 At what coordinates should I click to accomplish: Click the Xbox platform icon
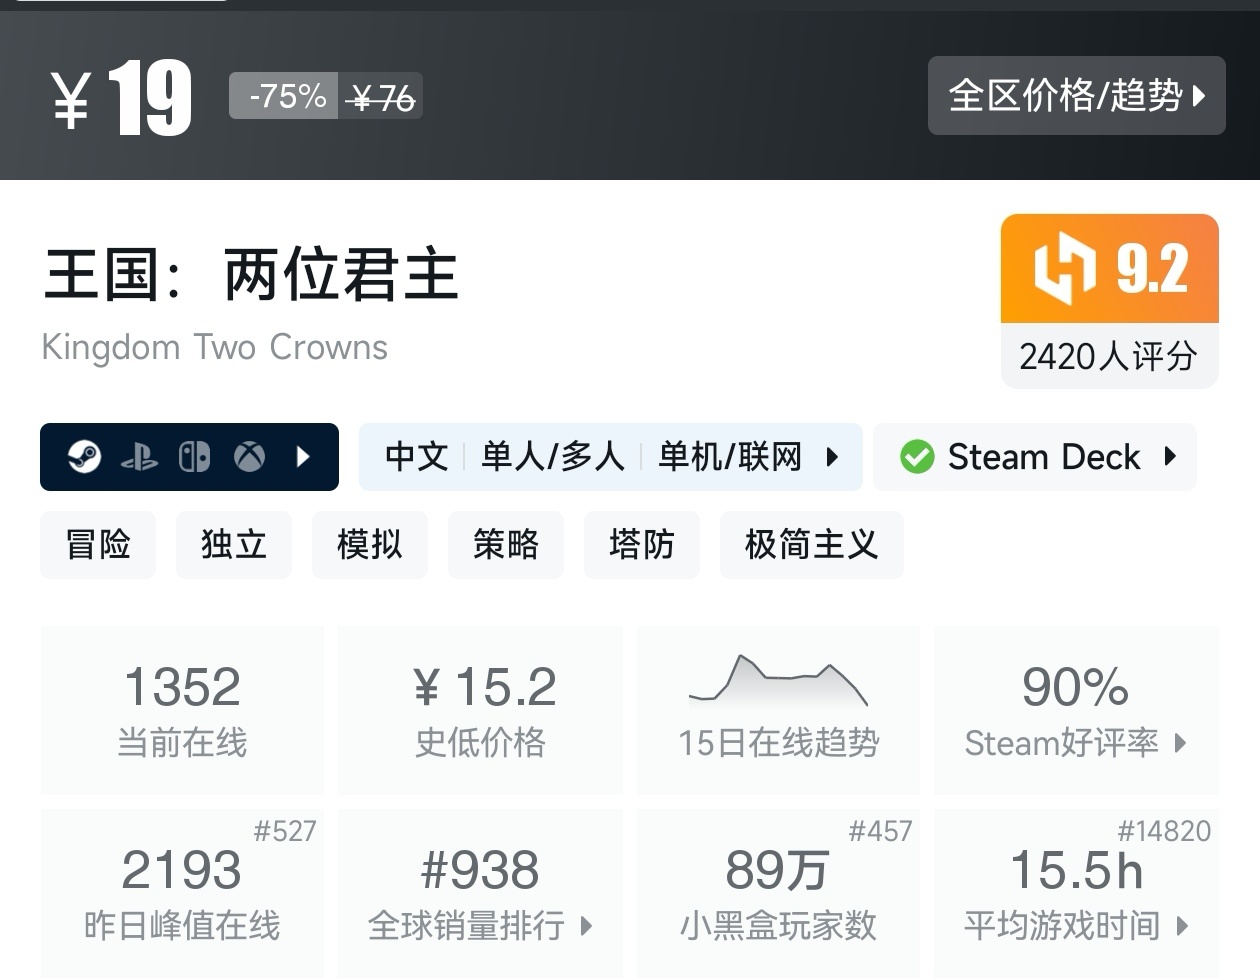(250, 457)
